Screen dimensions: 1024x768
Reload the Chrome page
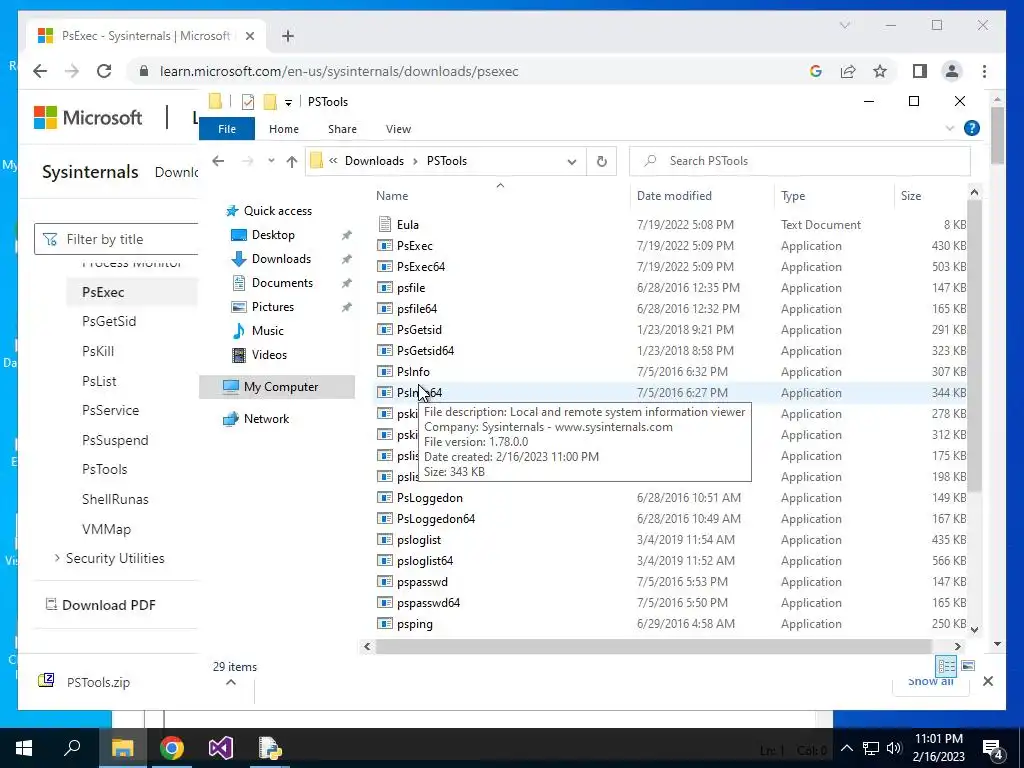coord(104,71)
